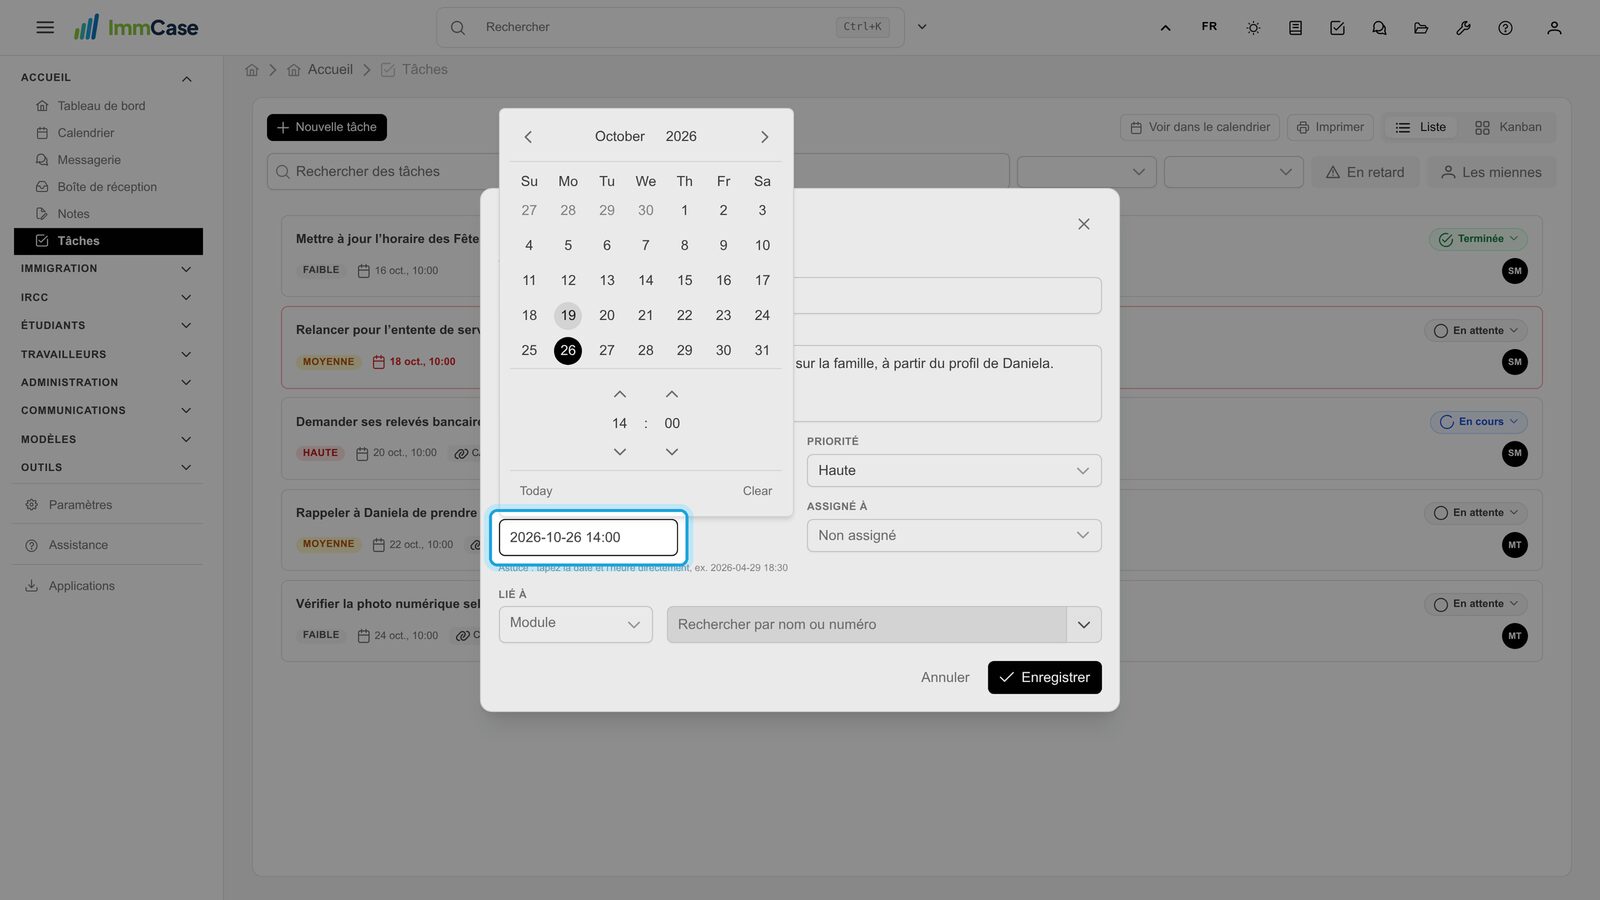Decrease the minutes in time picker

[672, 452]
